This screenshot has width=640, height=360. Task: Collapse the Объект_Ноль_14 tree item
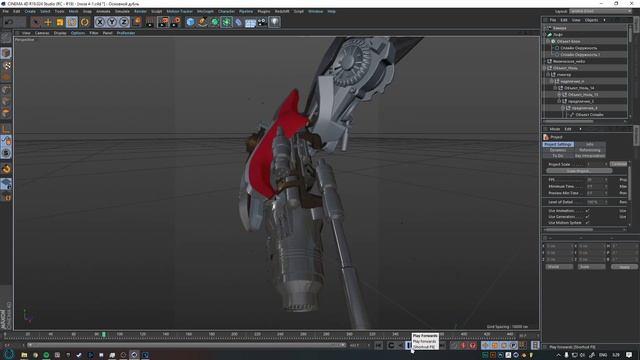(556, 88)
